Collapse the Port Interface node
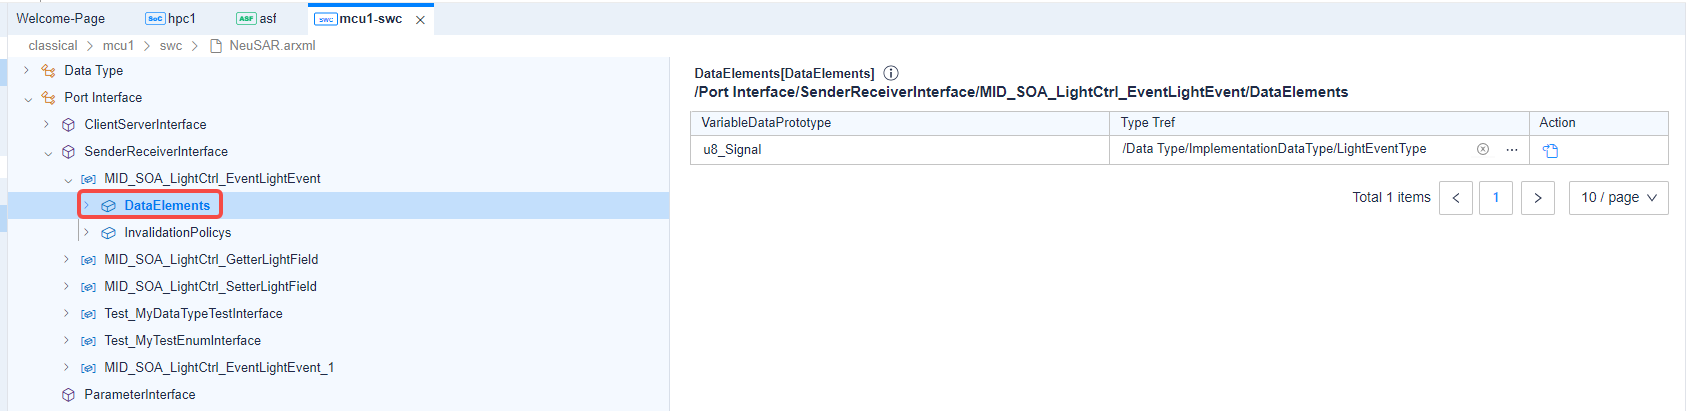Screen dimensions: 1686x411 27,98
